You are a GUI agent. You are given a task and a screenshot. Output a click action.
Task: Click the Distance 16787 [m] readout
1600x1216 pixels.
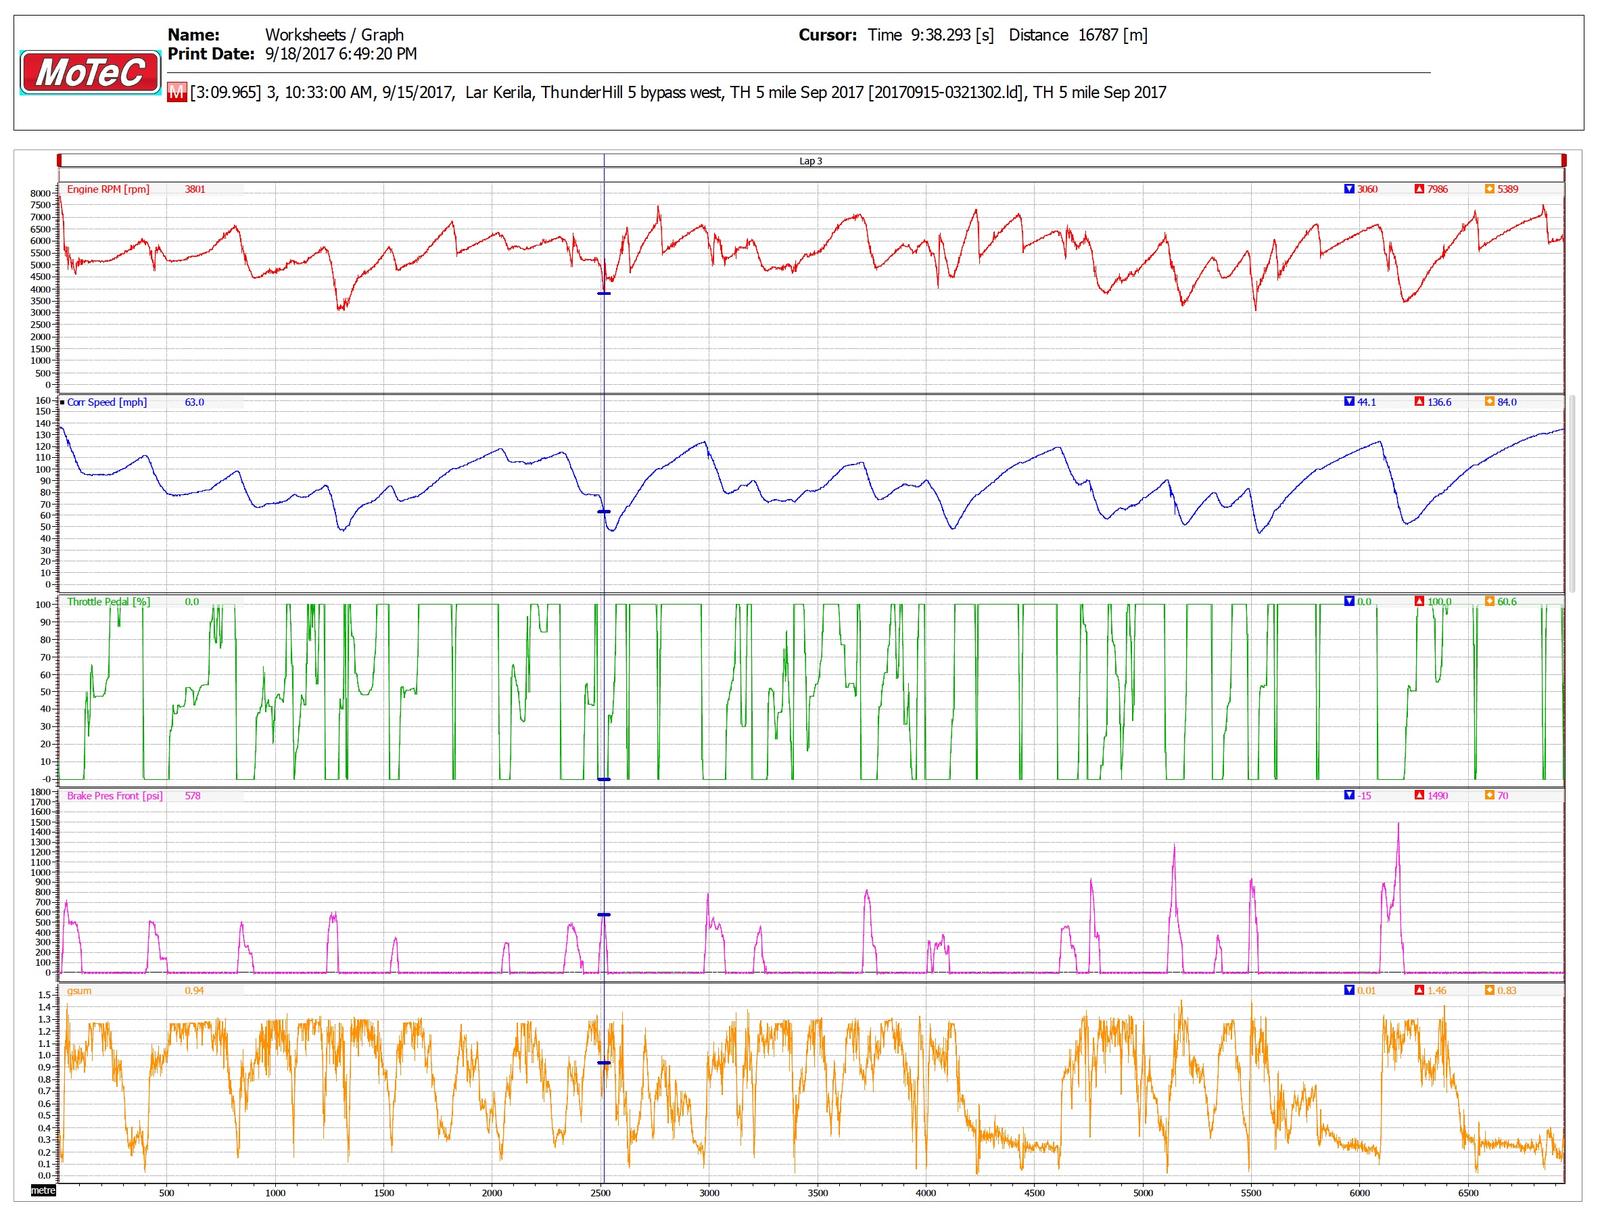1078,35
